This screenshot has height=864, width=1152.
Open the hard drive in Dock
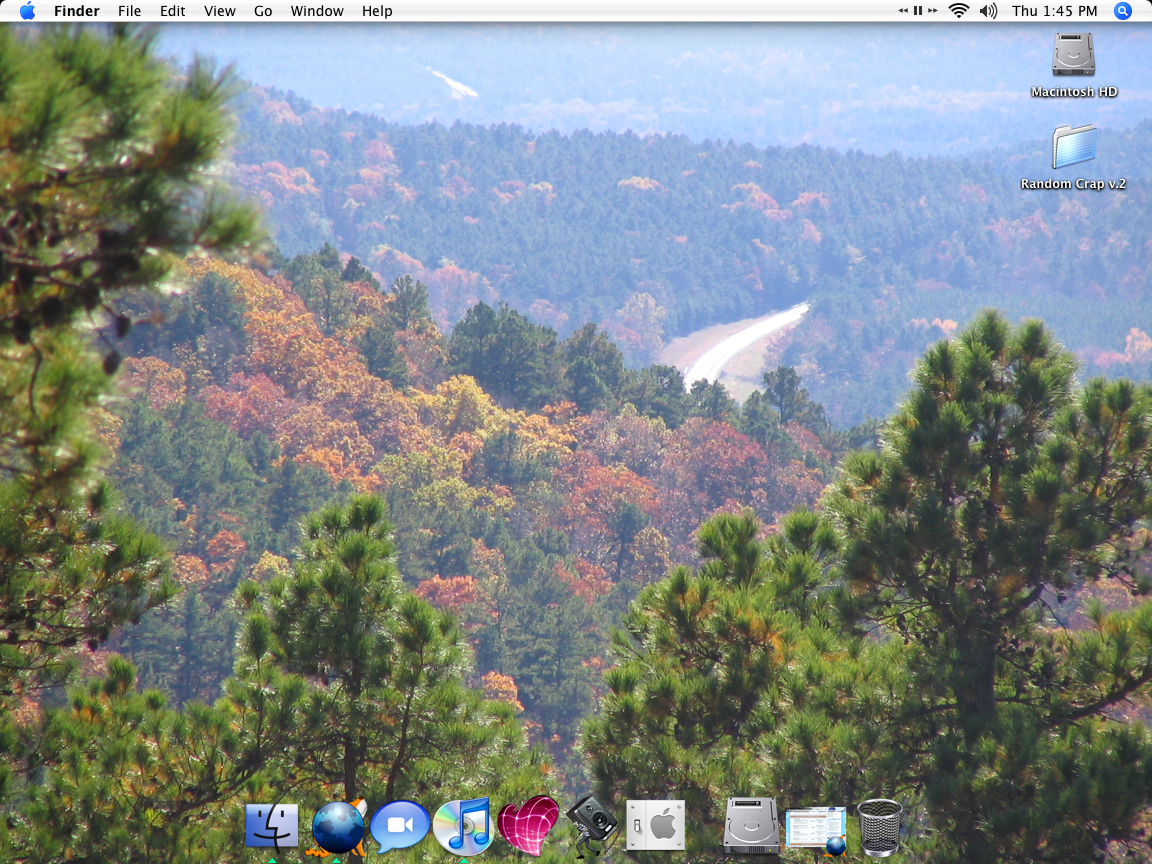point(751,826)
